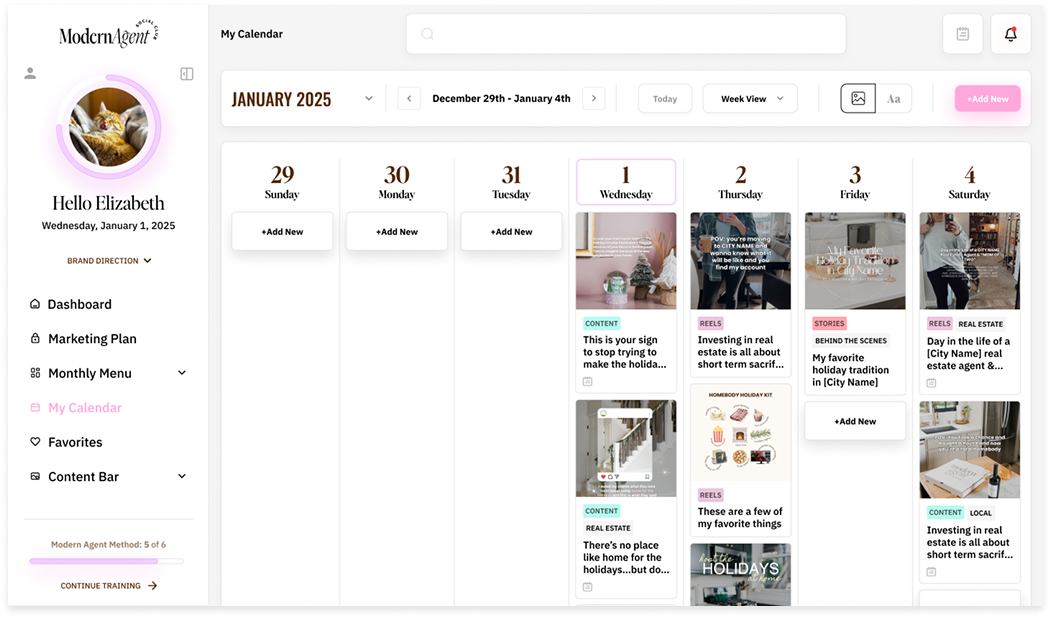Open Marketing Plan in sidebar
1051x618 pixels.
92,339
